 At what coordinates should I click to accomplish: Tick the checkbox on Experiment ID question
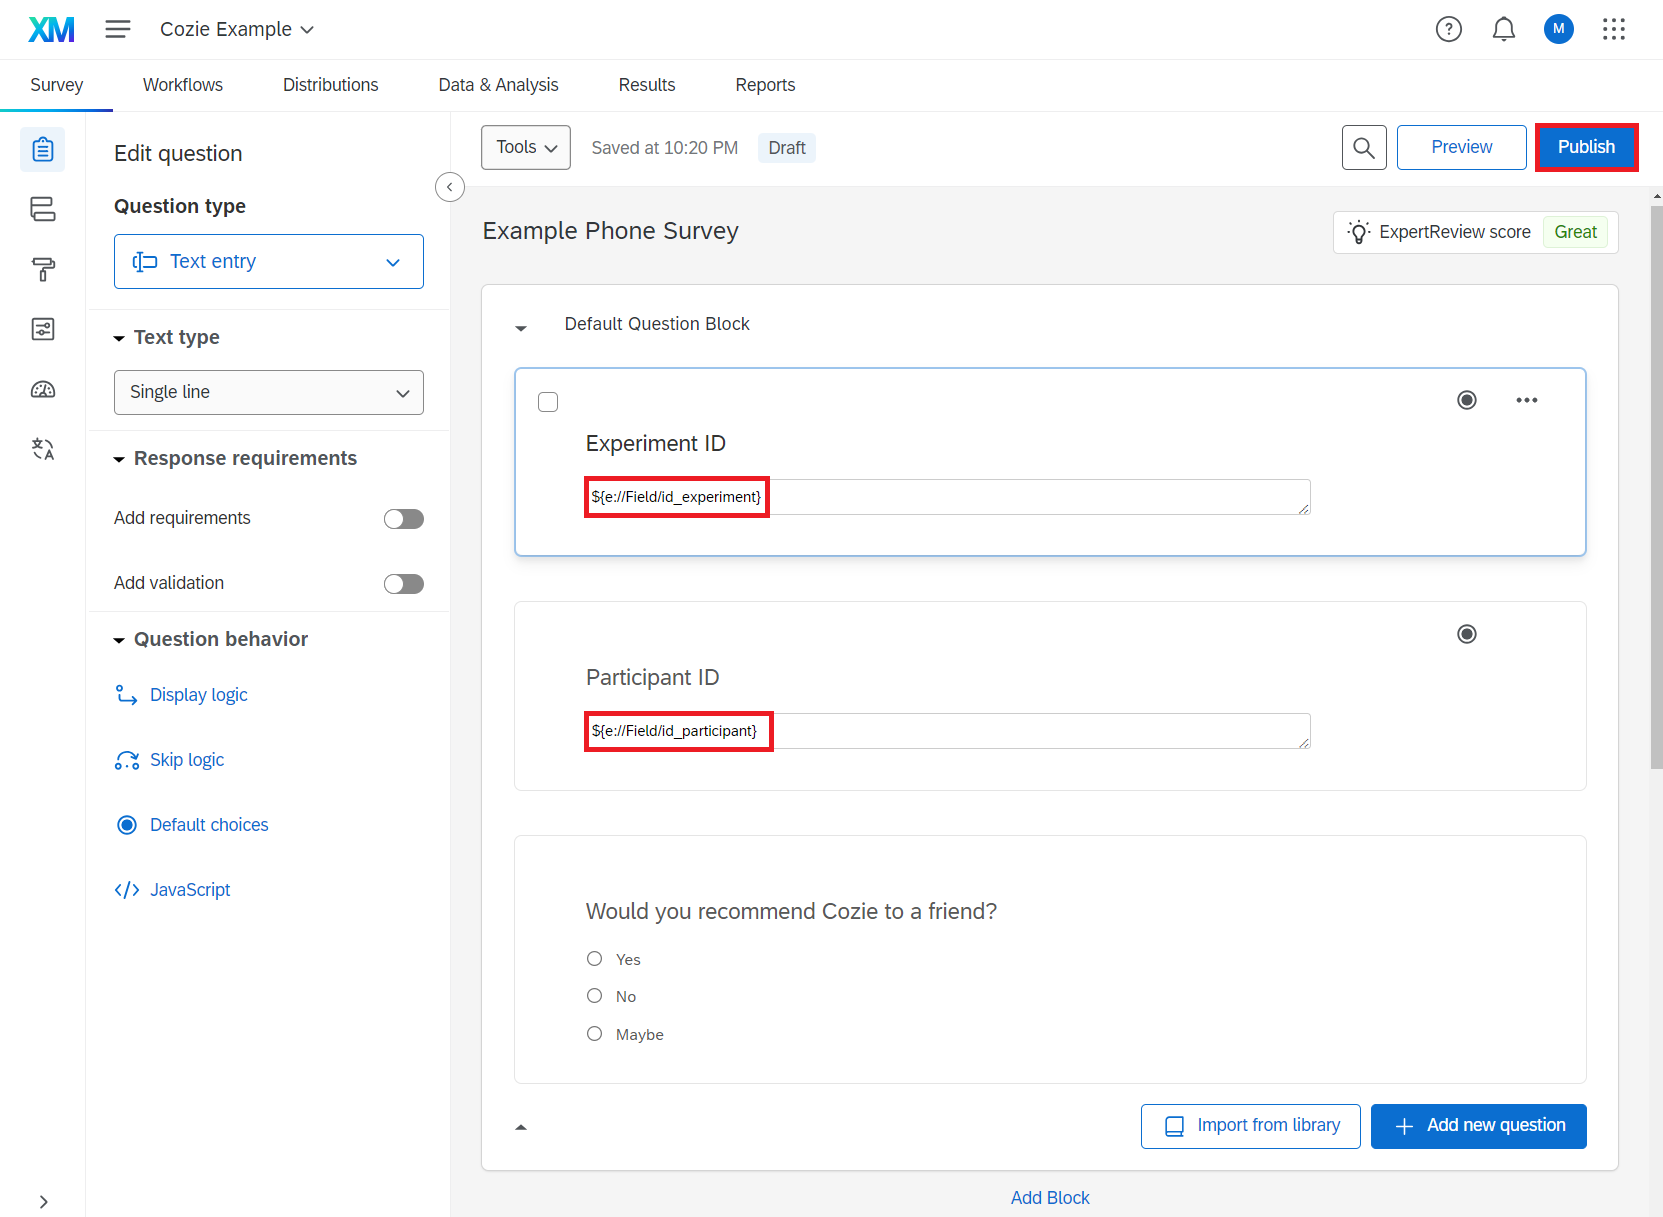click(x=548, y=402)
